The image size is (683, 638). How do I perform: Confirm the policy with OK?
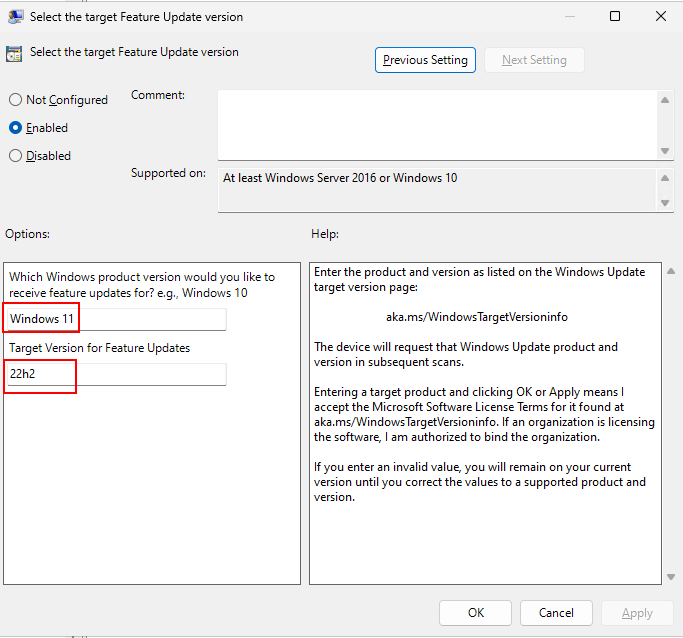pos(475,613)
